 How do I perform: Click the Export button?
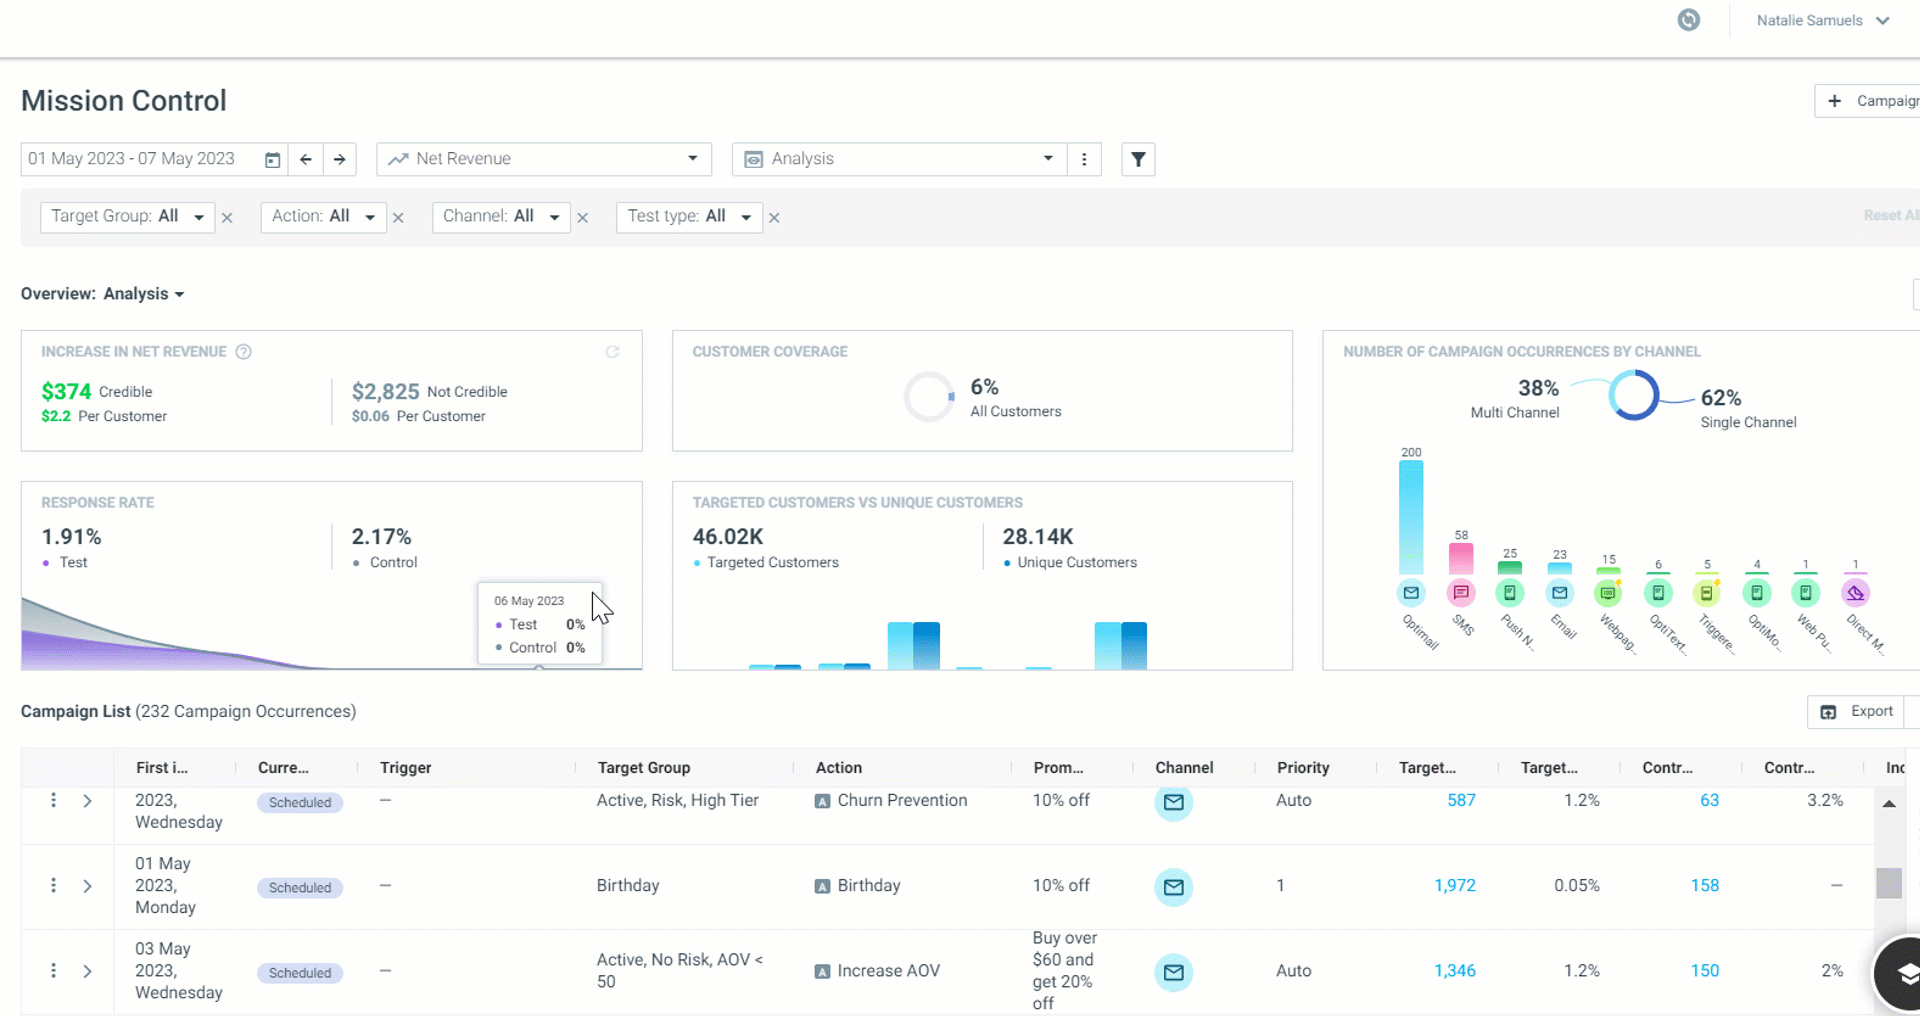tap(1856, 712)
